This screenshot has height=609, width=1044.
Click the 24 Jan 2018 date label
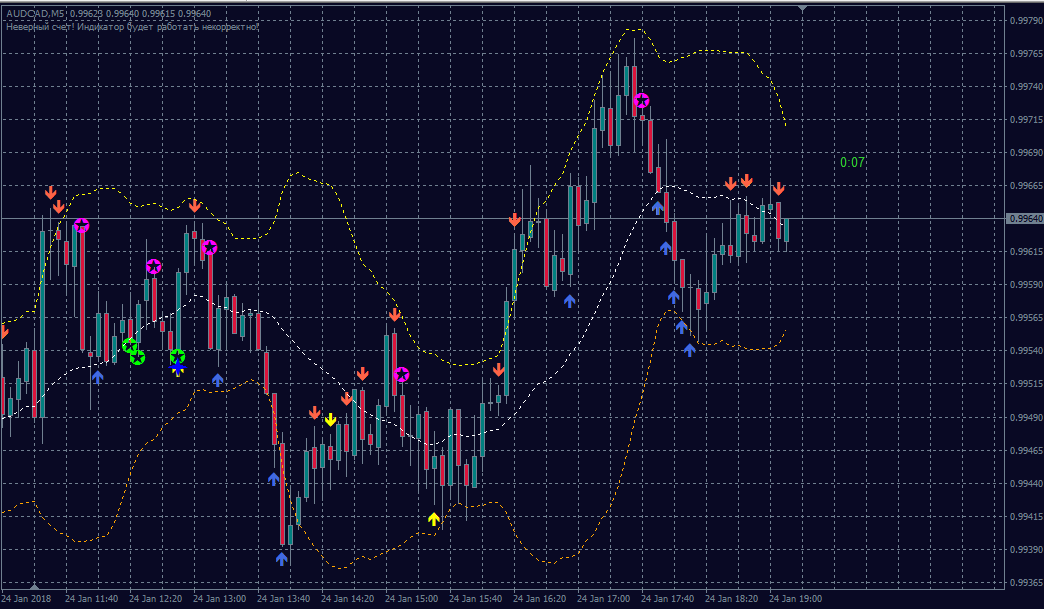pyautogui.click(x=27, y=599)
